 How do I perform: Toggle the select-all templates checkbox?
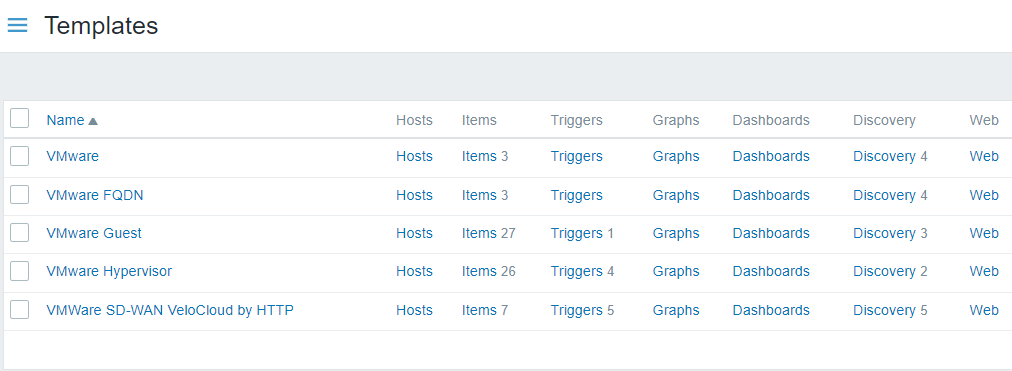[19, 119]
